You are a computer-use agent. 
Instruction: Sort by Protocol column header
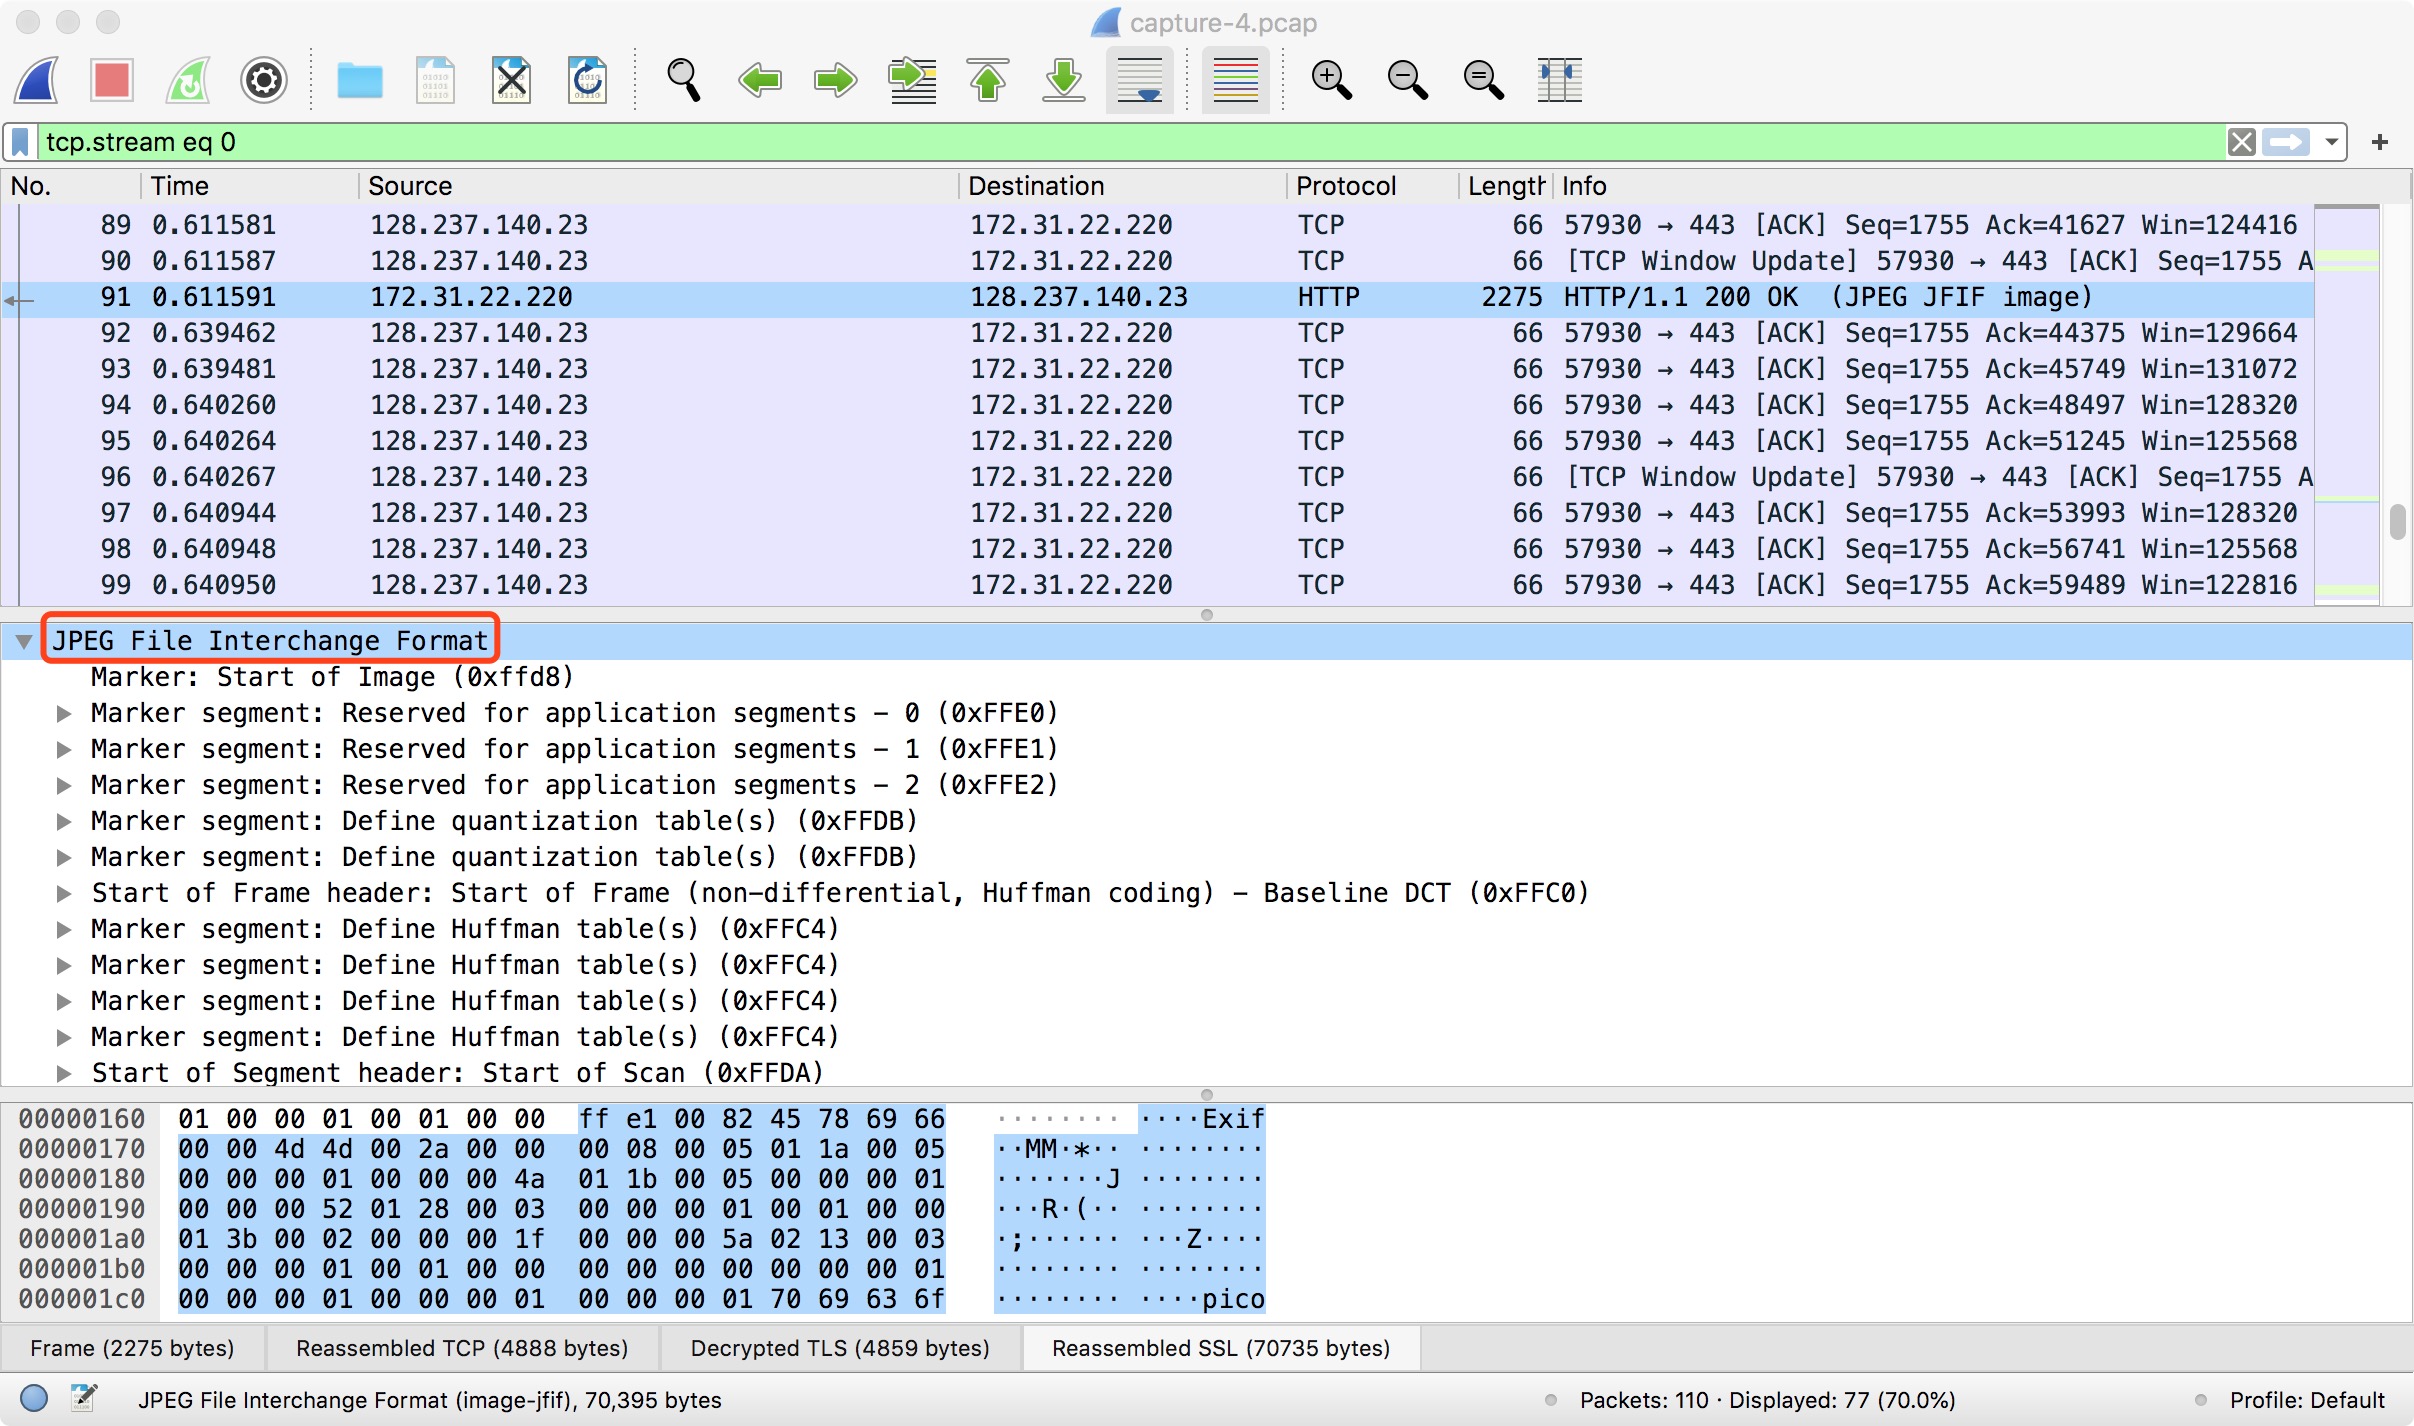[1372, 186]
